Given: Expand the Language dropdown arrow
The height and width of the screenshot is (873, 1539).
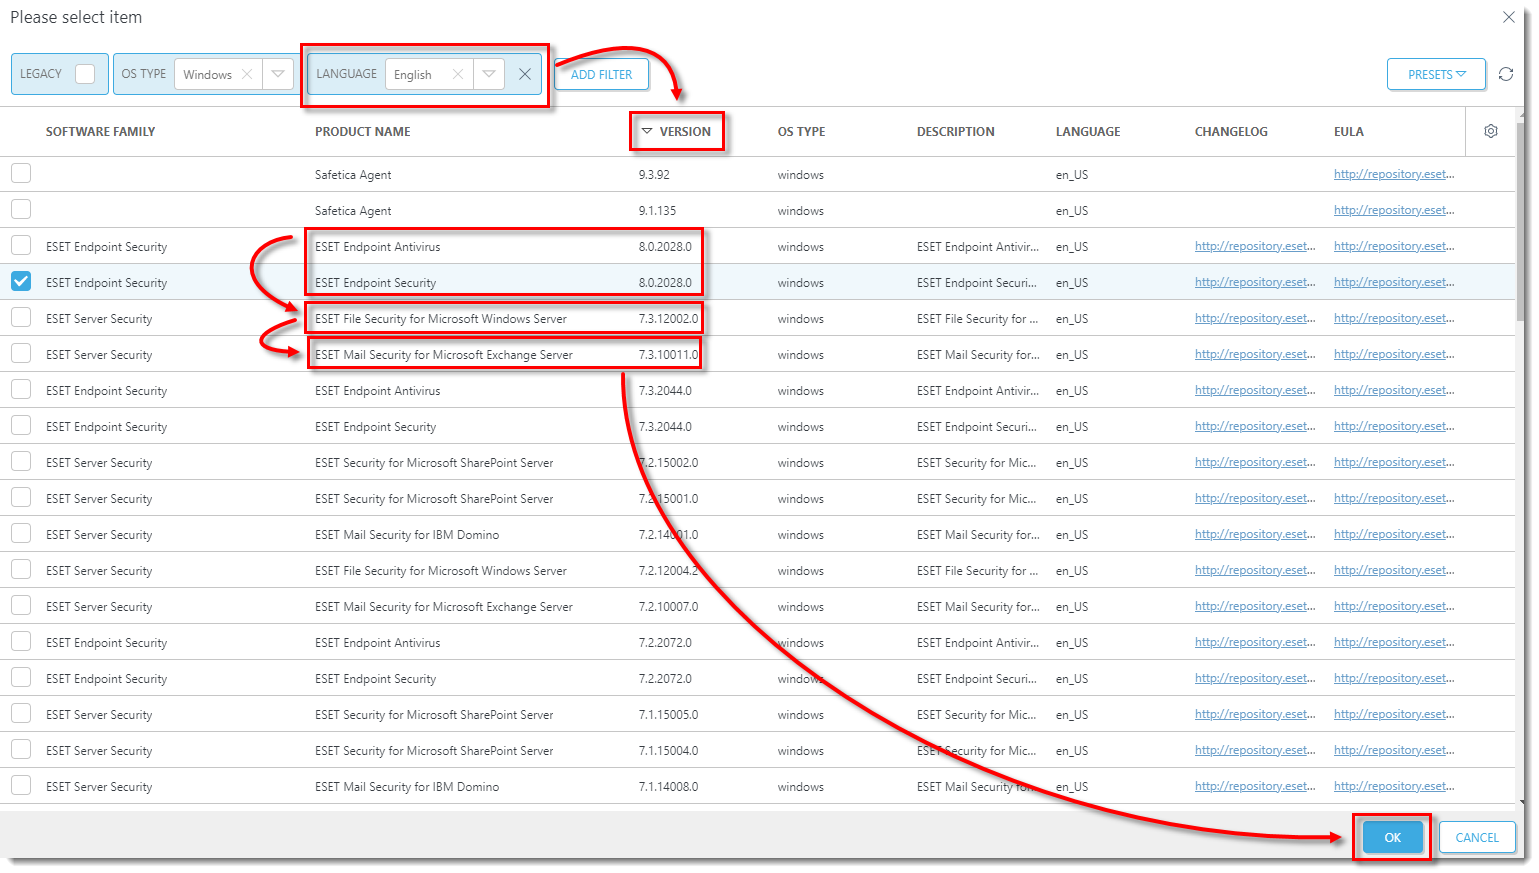Looking at the screenshot, I should coord(488,74).
